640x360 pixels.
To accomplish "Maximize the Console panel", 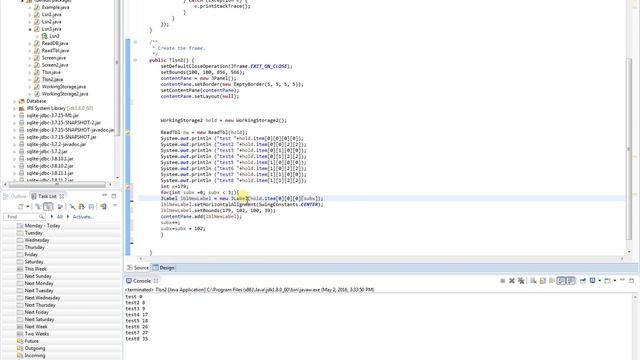I will pos(631,280).
